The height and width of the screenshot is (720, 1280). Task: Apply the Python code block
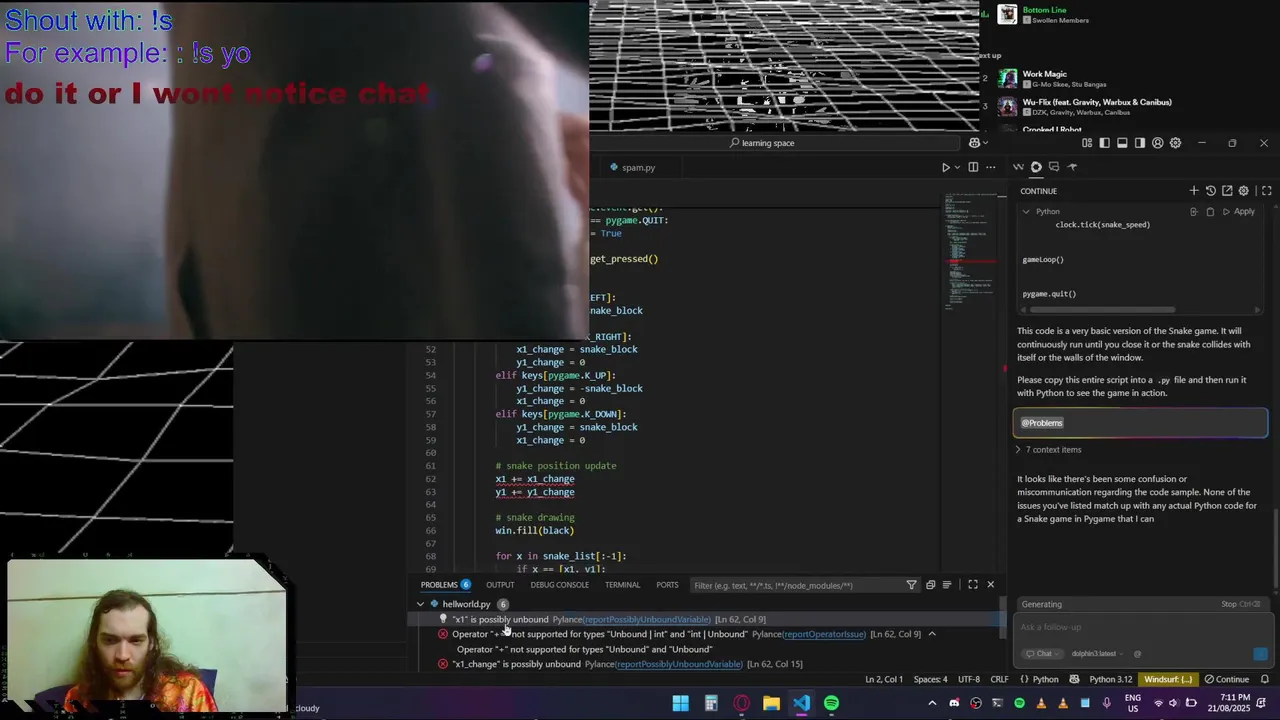click(1239, 212)
